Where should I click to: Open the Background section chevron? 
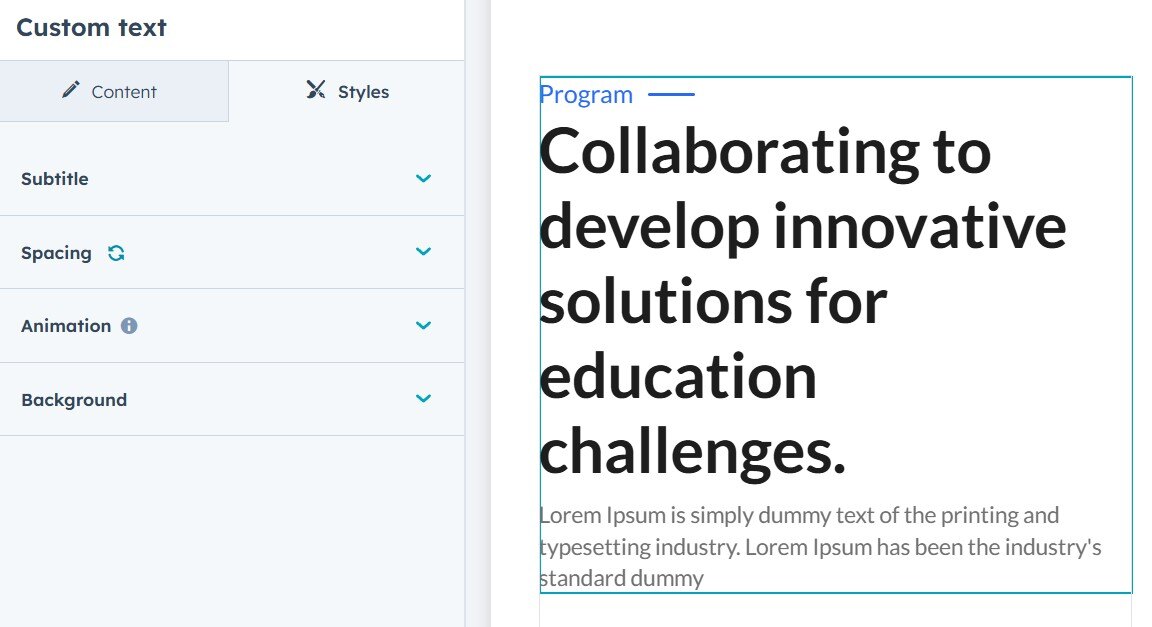click(423, 399)
